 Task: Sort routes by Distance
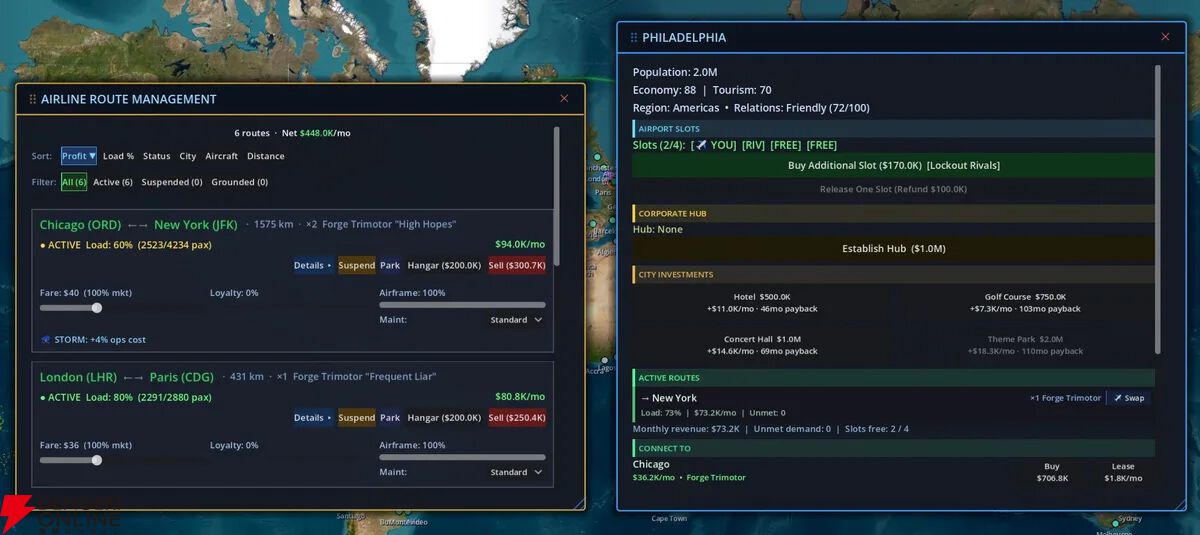[266, 156]
